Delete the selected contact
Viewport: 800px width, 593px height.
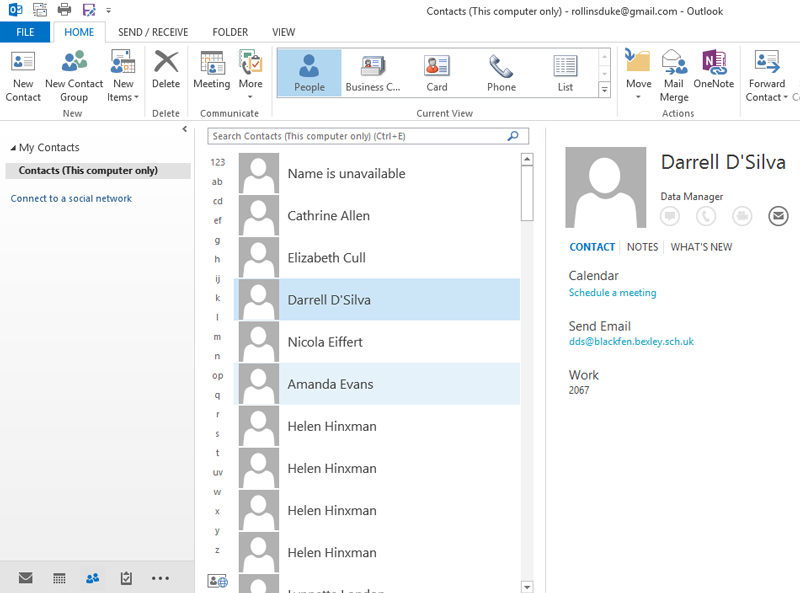coord(166,70)
